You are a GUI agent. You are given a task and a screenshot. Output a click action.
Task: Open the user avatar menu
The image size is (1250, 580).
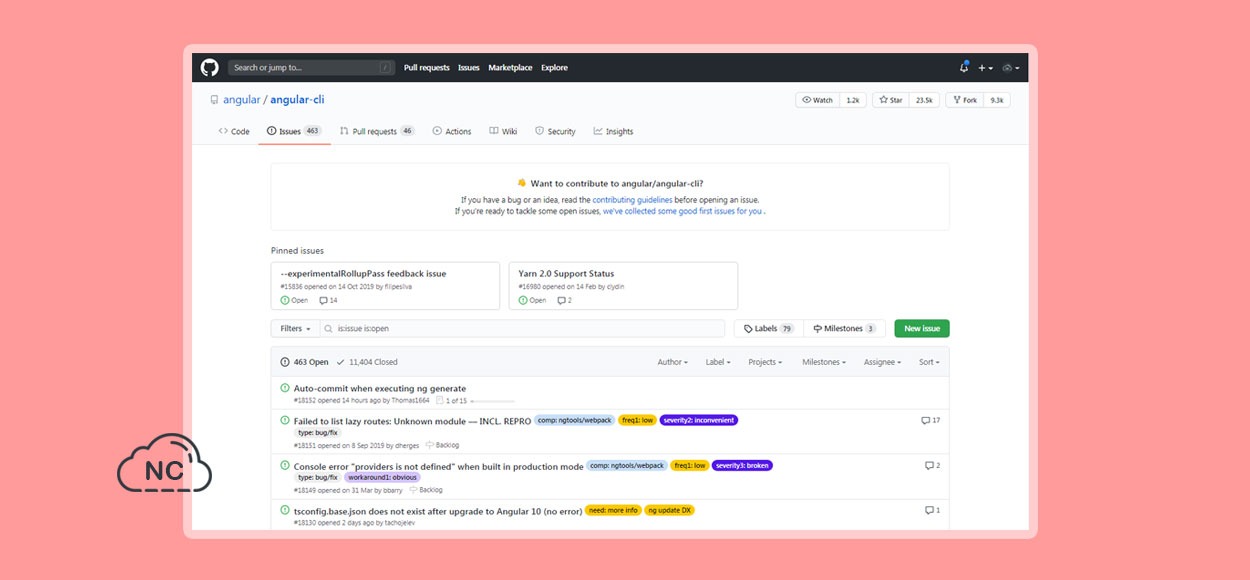tap(1011, 68)
